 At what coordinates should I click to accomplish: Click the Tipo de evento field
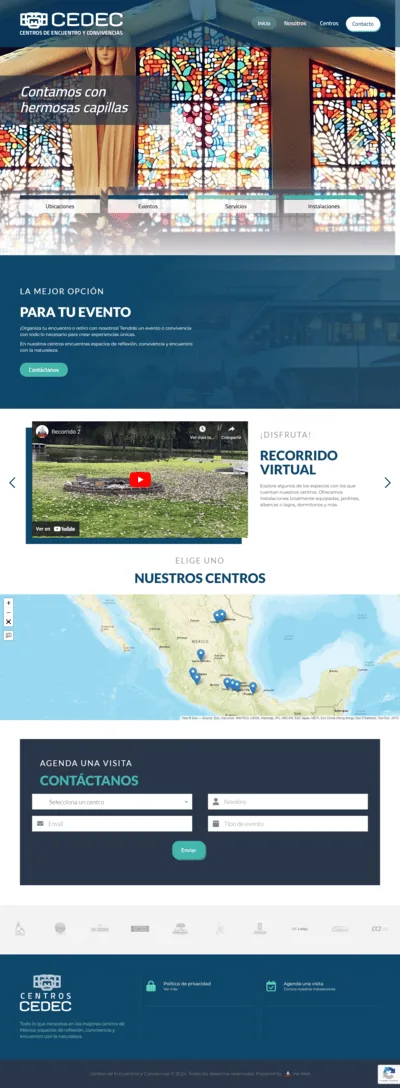click(288, 824)
